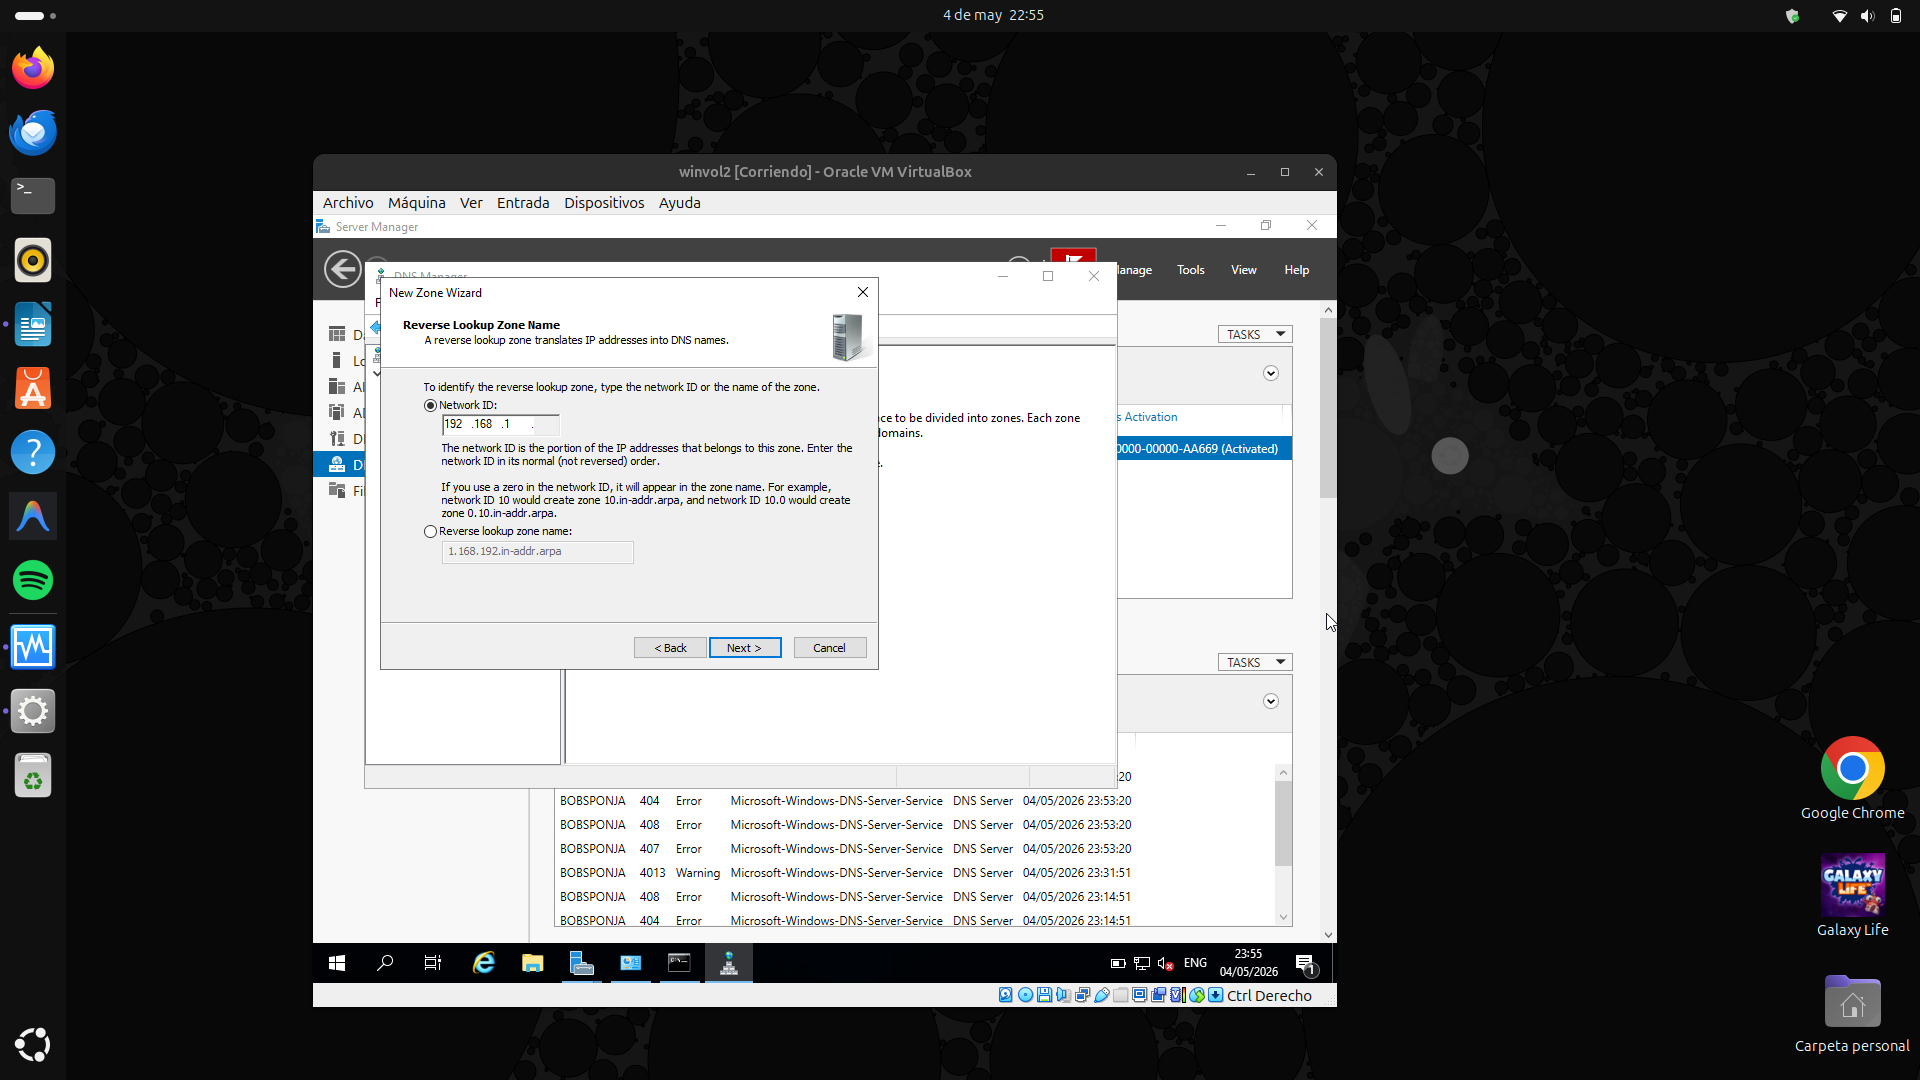Screen dimensions: 1920x1080
Task: Open the Trash icon in dock
Action: tap(33, 775)
